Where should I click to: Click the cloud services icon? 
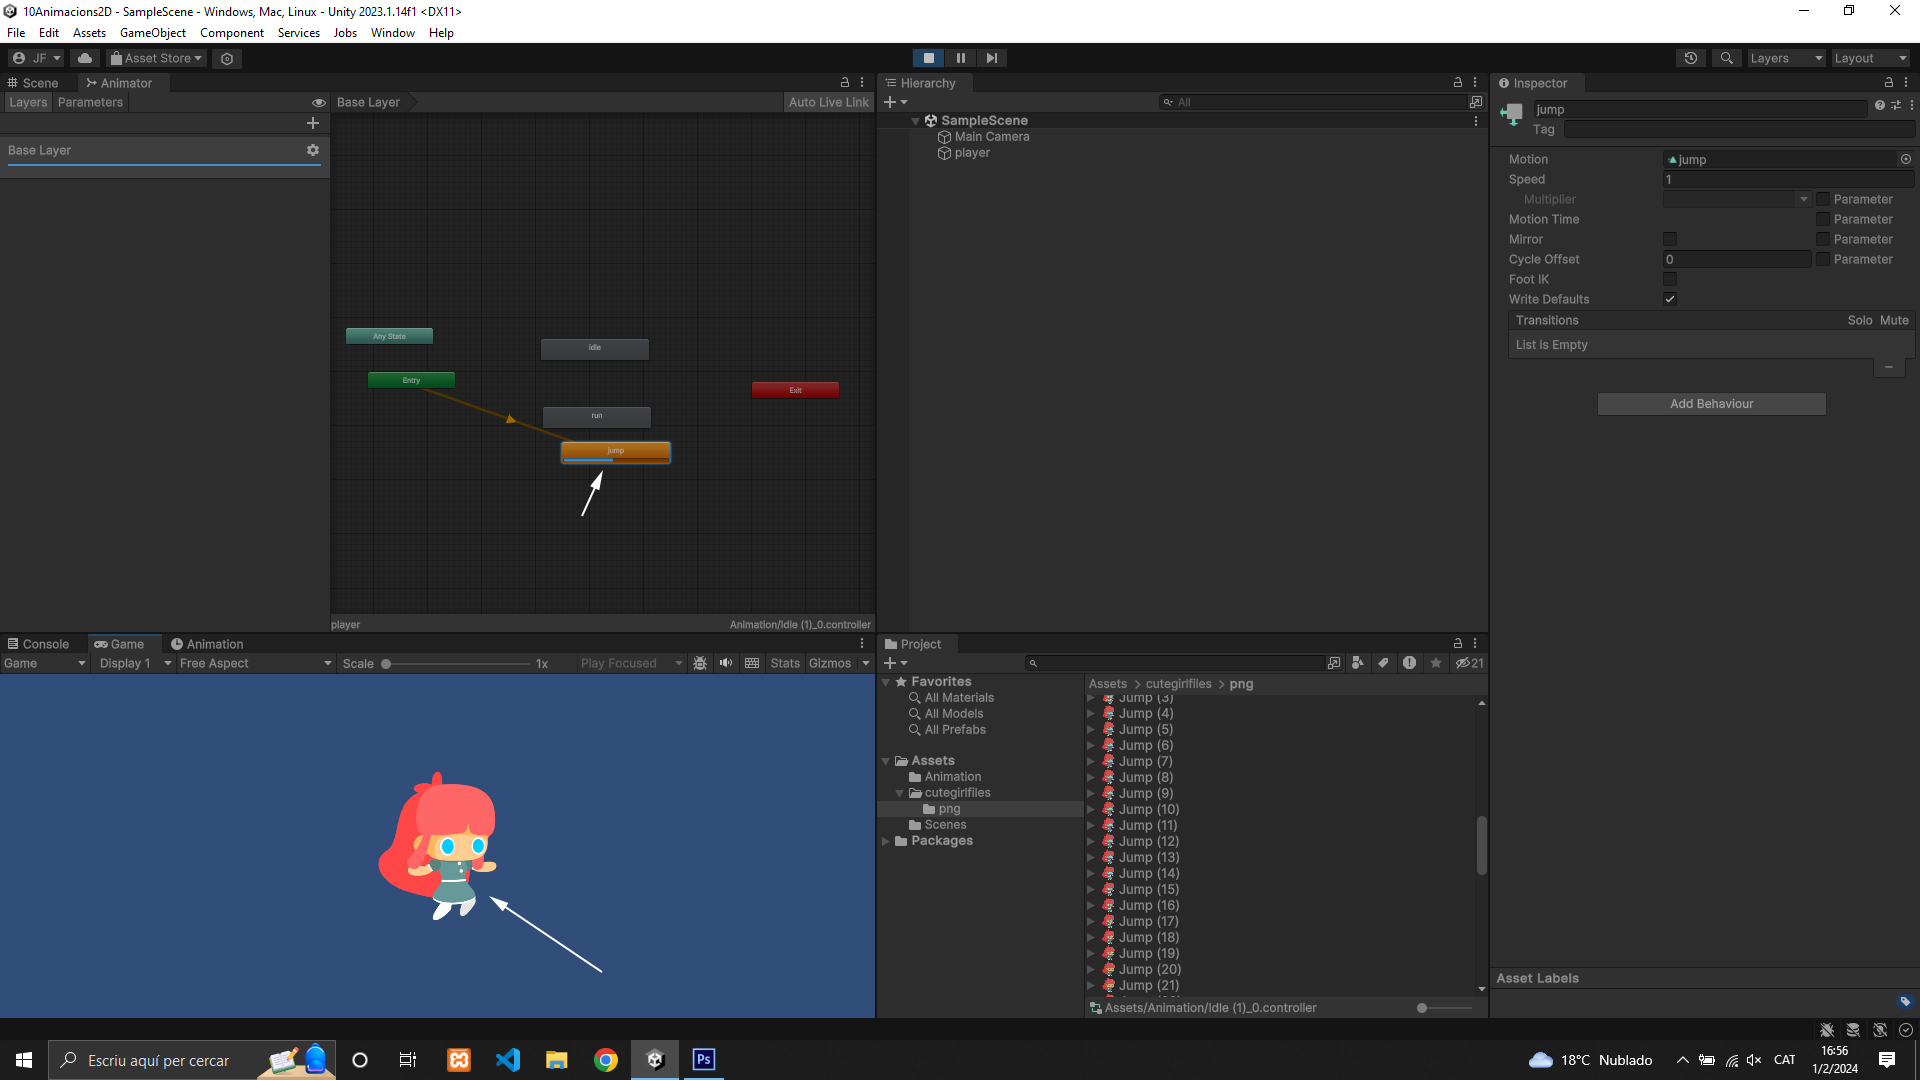tap(85, 58)
